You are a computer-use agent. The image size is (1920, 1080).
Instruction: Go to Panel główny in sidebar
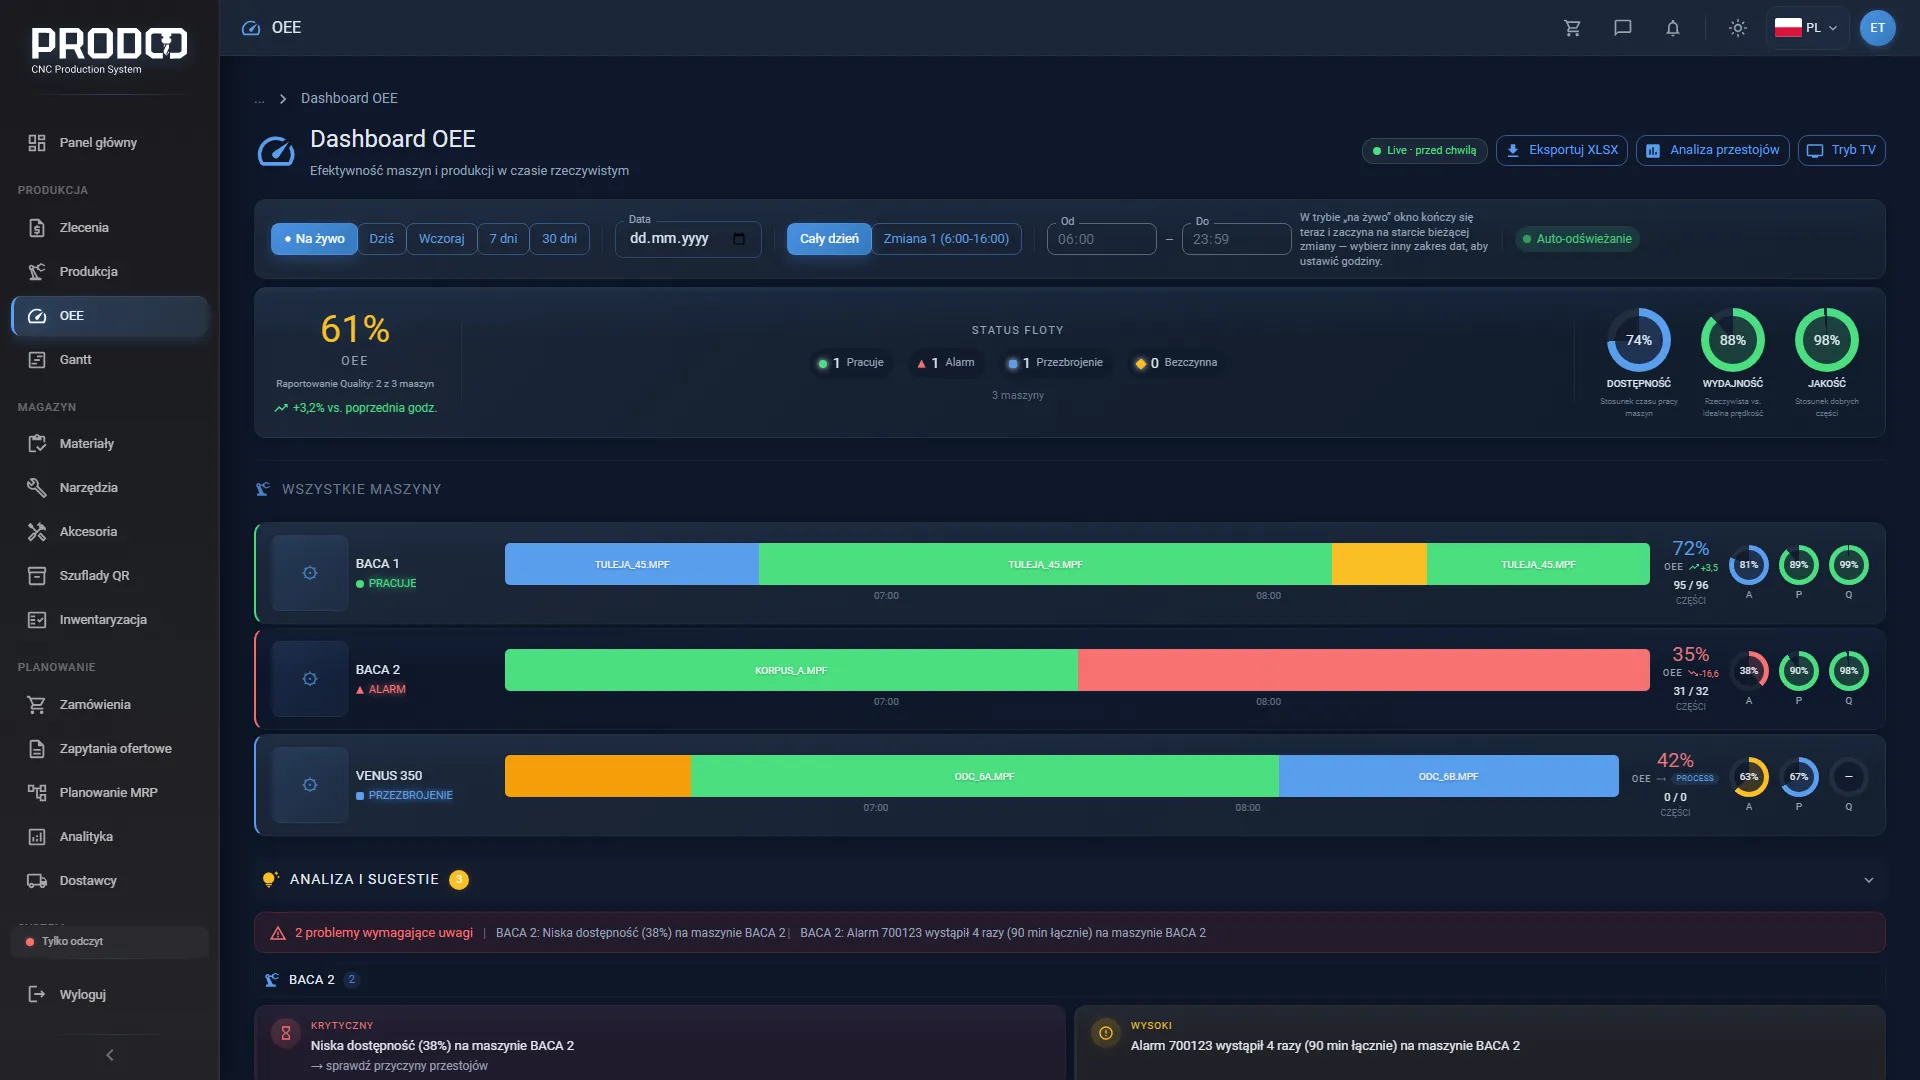[x=110, y=143]
